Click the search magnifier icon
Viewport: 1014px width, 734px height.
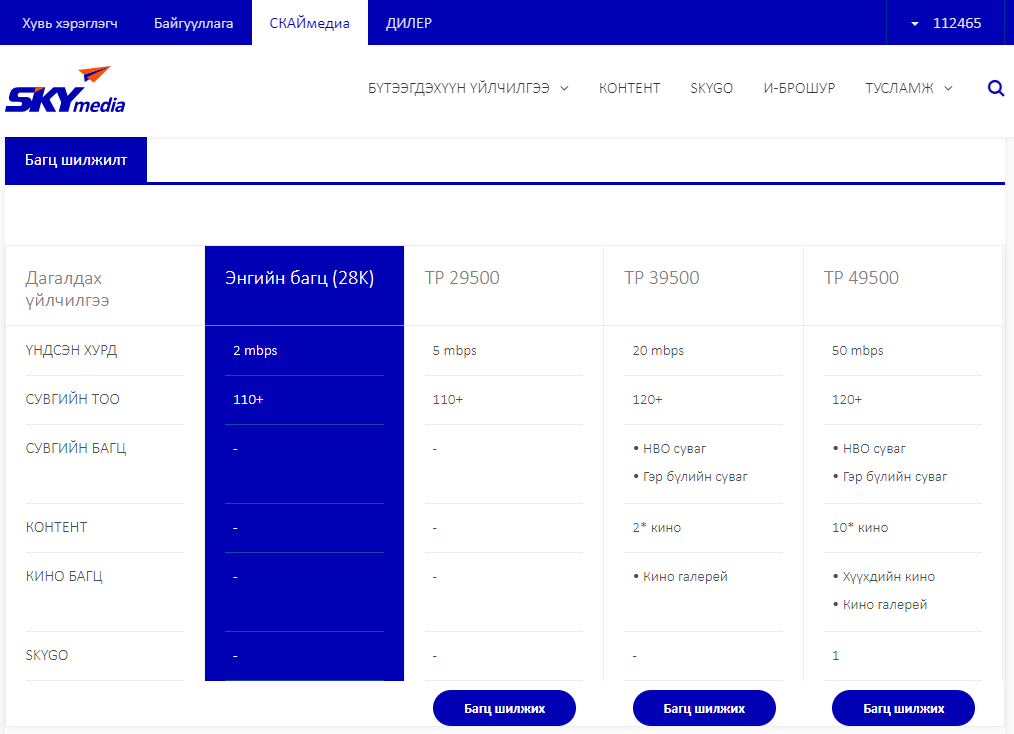point(996,88)
